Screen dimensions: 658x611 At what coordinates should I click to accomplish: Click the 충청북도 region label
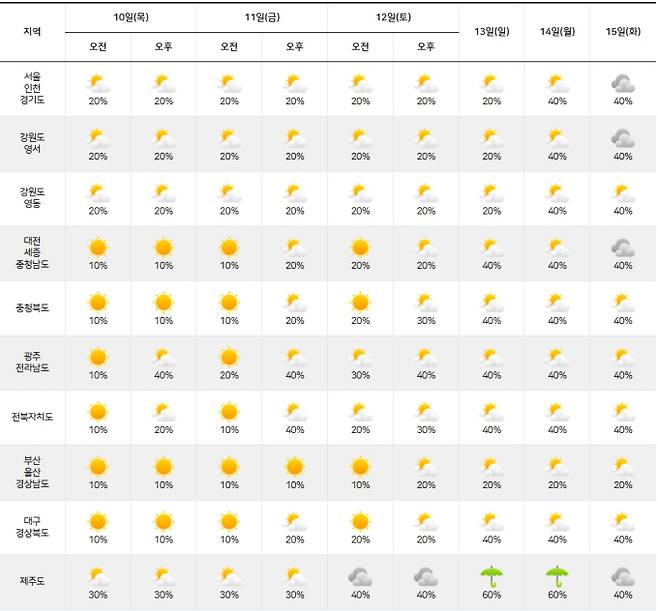tap(32, 308)
